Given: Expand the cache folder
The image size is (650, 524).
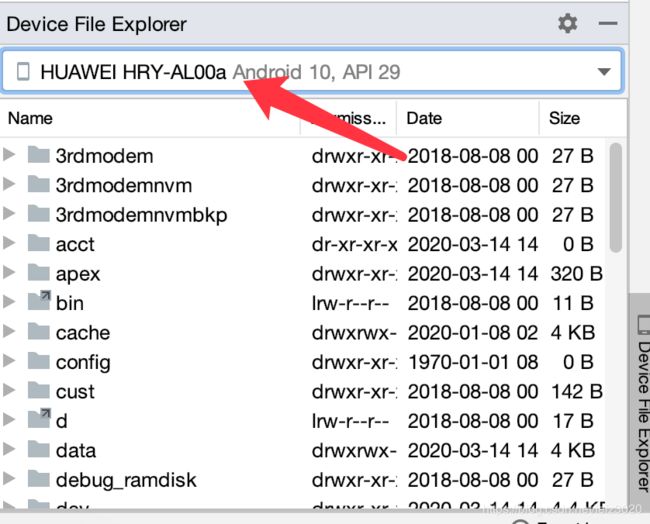Looking at the screenshot, I should [x=9, y=331].
